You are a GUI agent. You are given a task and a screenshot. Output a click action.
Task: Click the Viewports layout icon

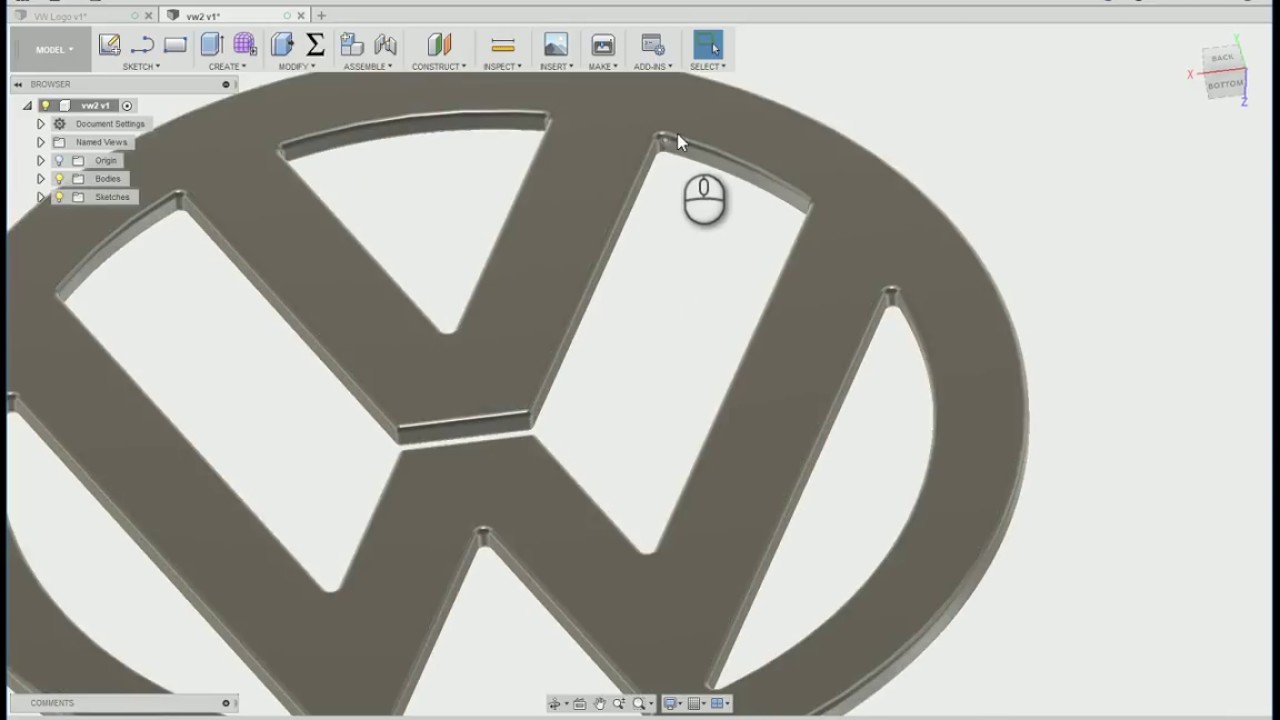click(717, 704)
